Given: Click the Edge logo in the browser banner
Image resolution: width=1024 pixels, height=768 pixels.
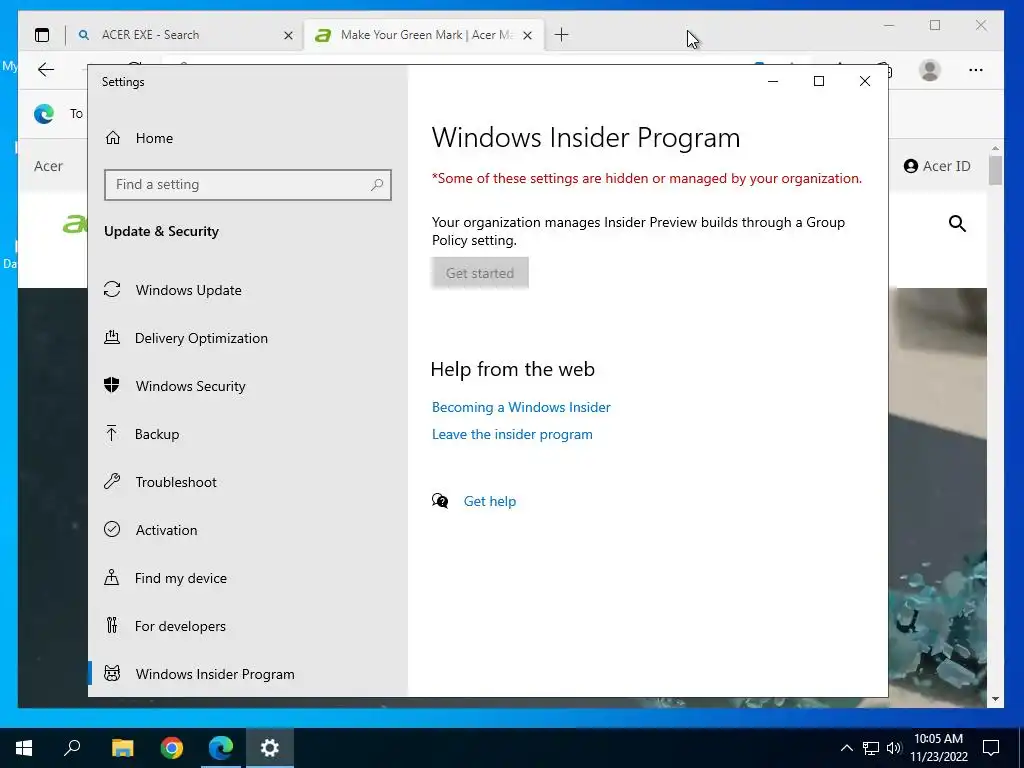Looking at the screenshot, I should [x=44, y=114].
